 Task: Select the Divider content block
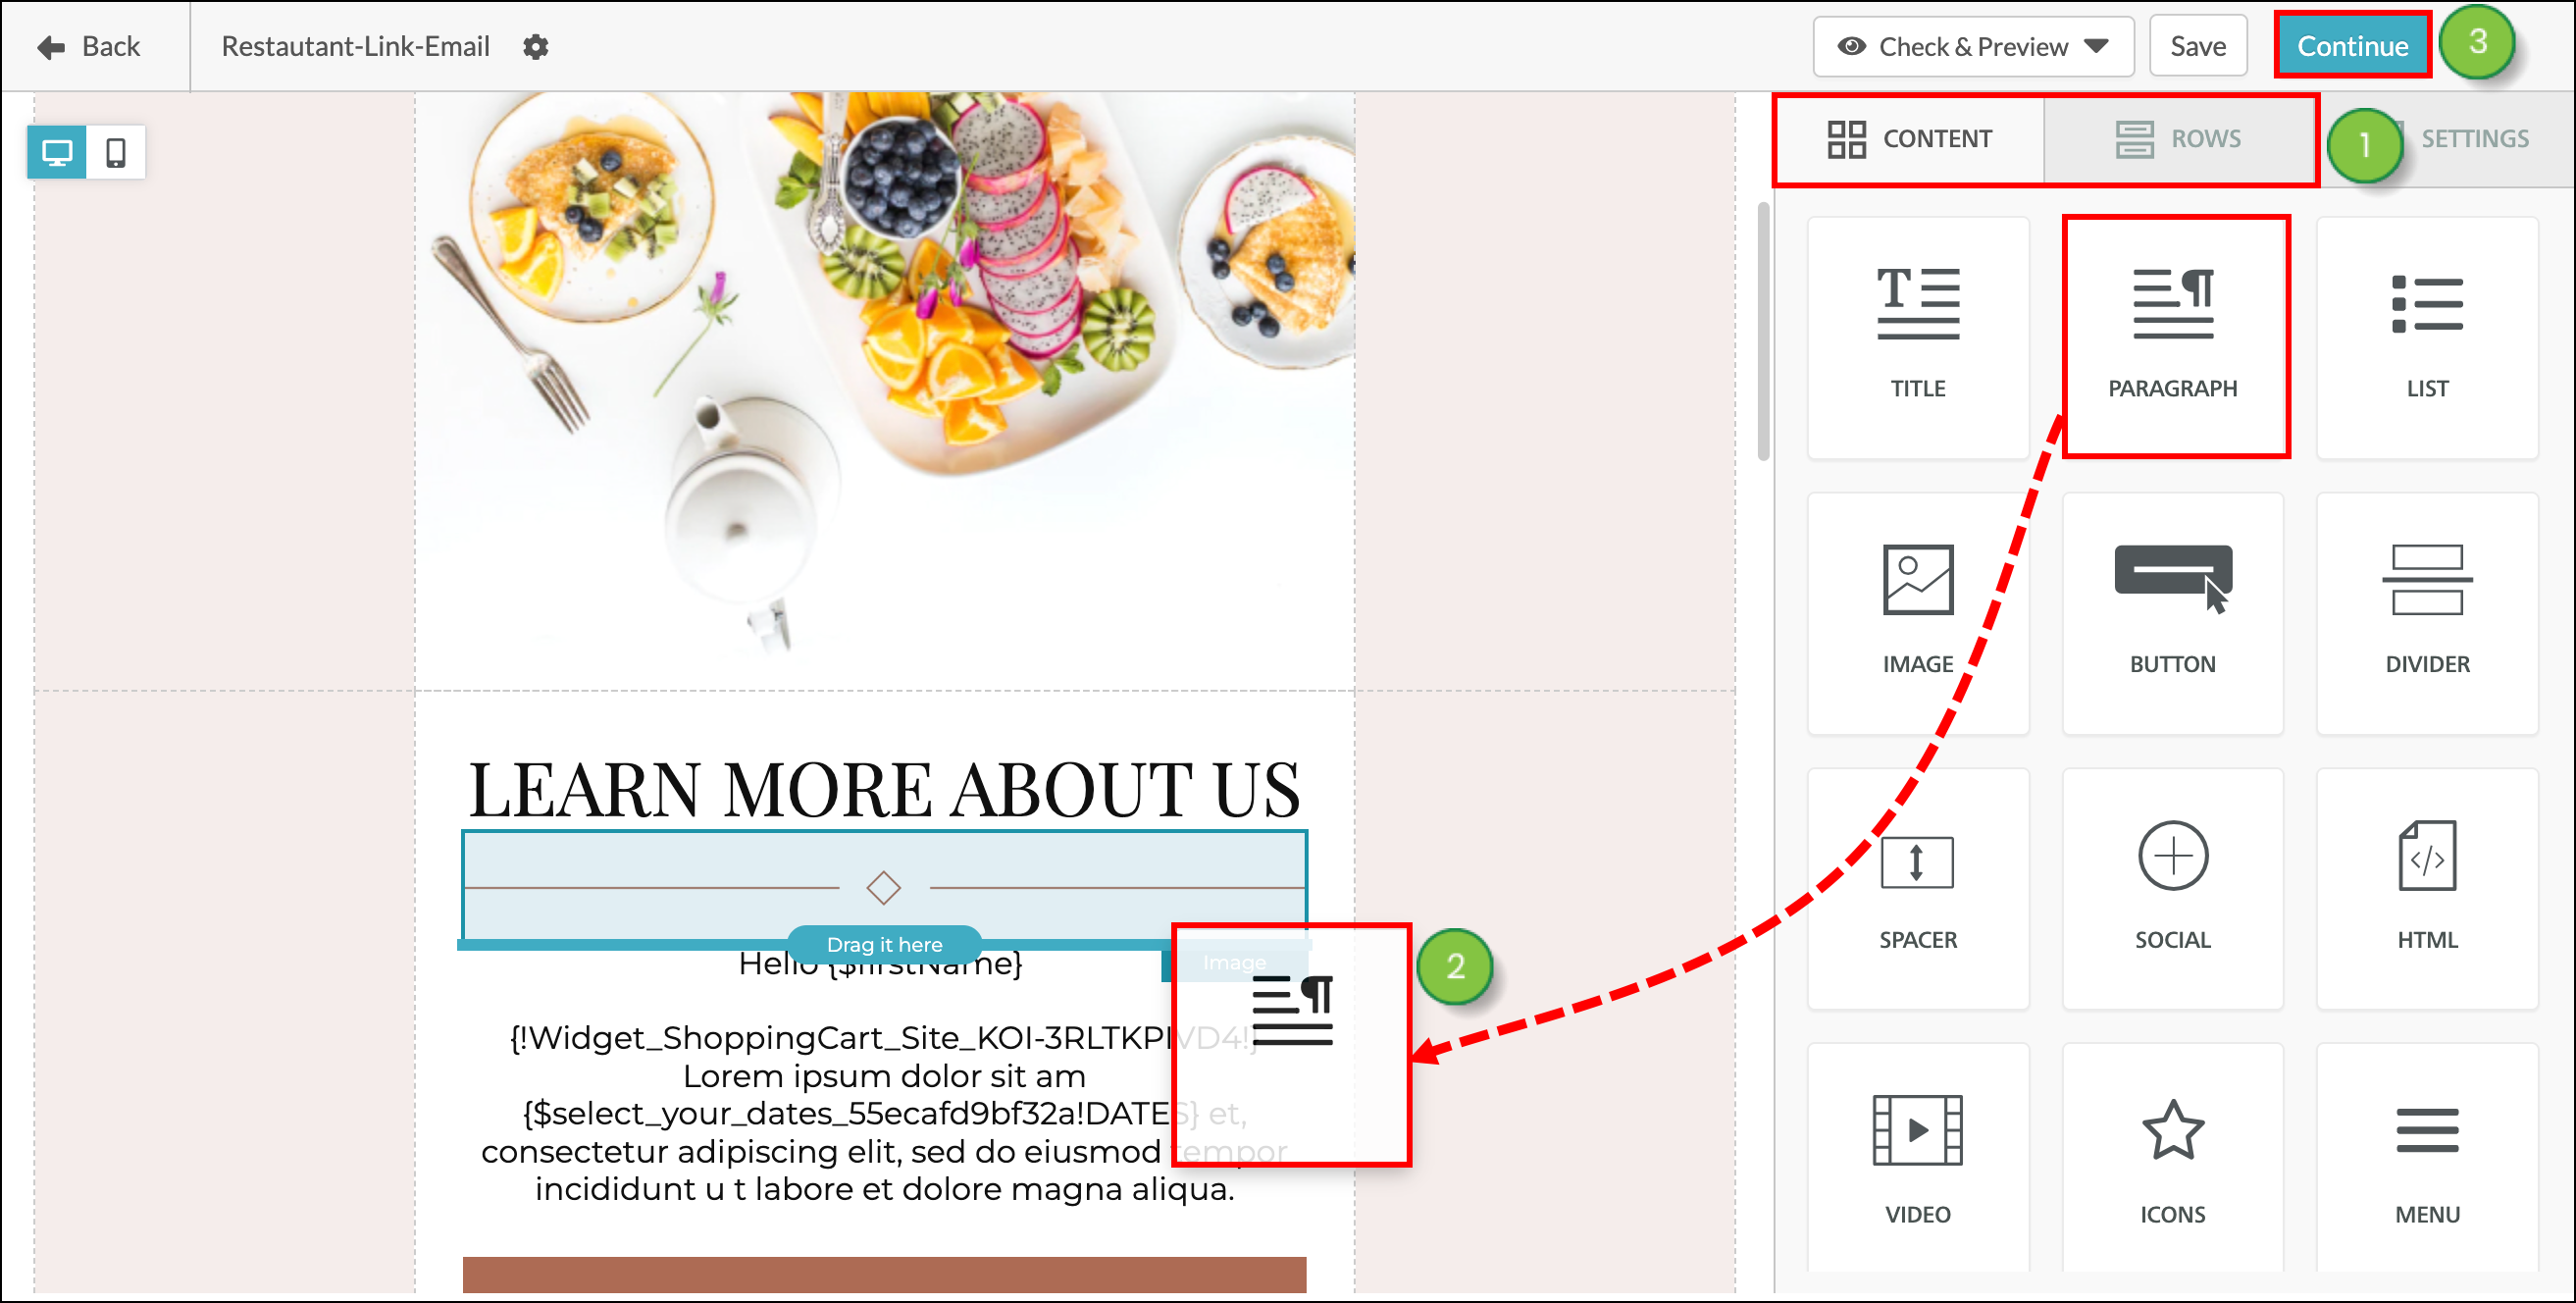(2427, 613)
